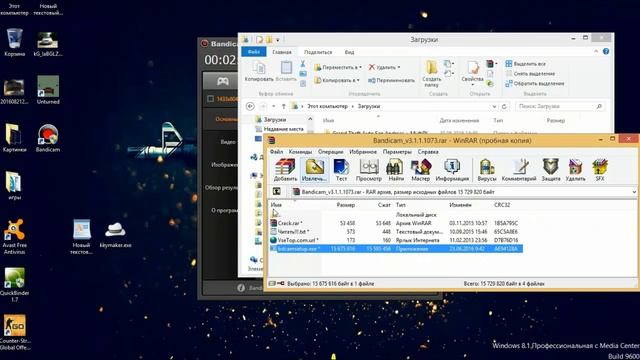Click the Добавить icon in WinRAR toolbar
Screen dimensions: 640x360
click(x=285, y=169)
